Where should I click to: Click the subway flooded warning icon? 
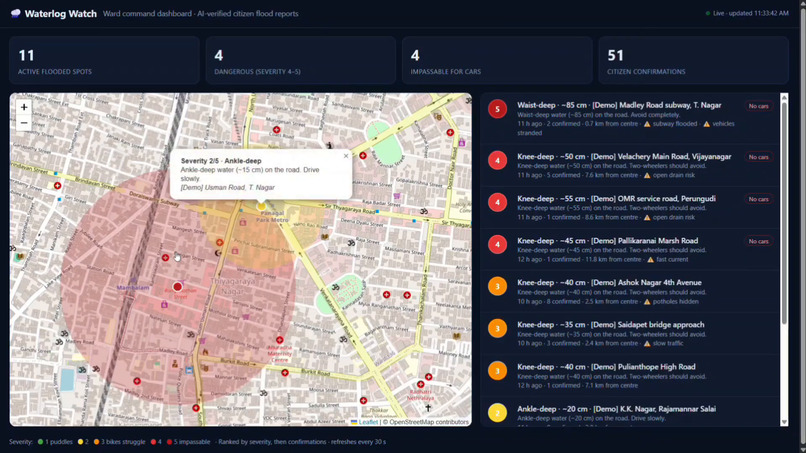(647, 124)
